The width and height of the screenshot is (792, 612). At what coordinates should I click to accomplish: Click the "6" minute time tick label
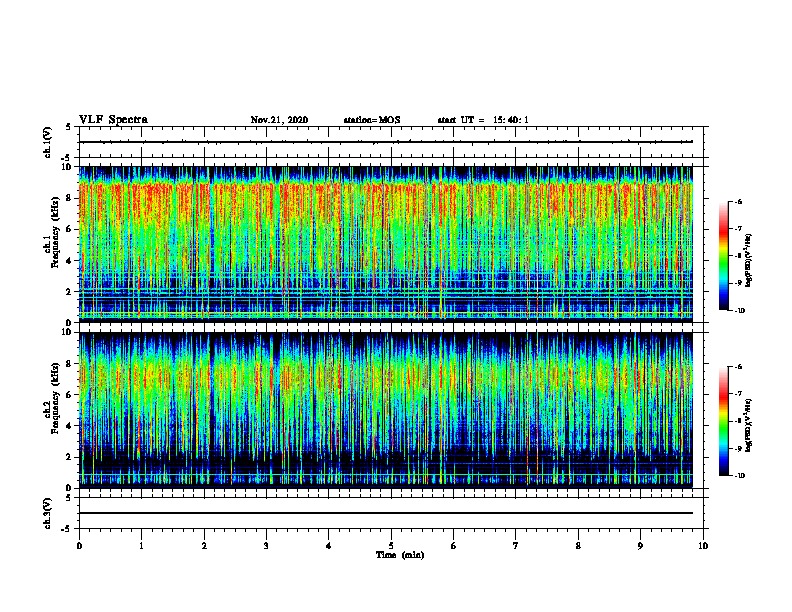tap(454, 545)
